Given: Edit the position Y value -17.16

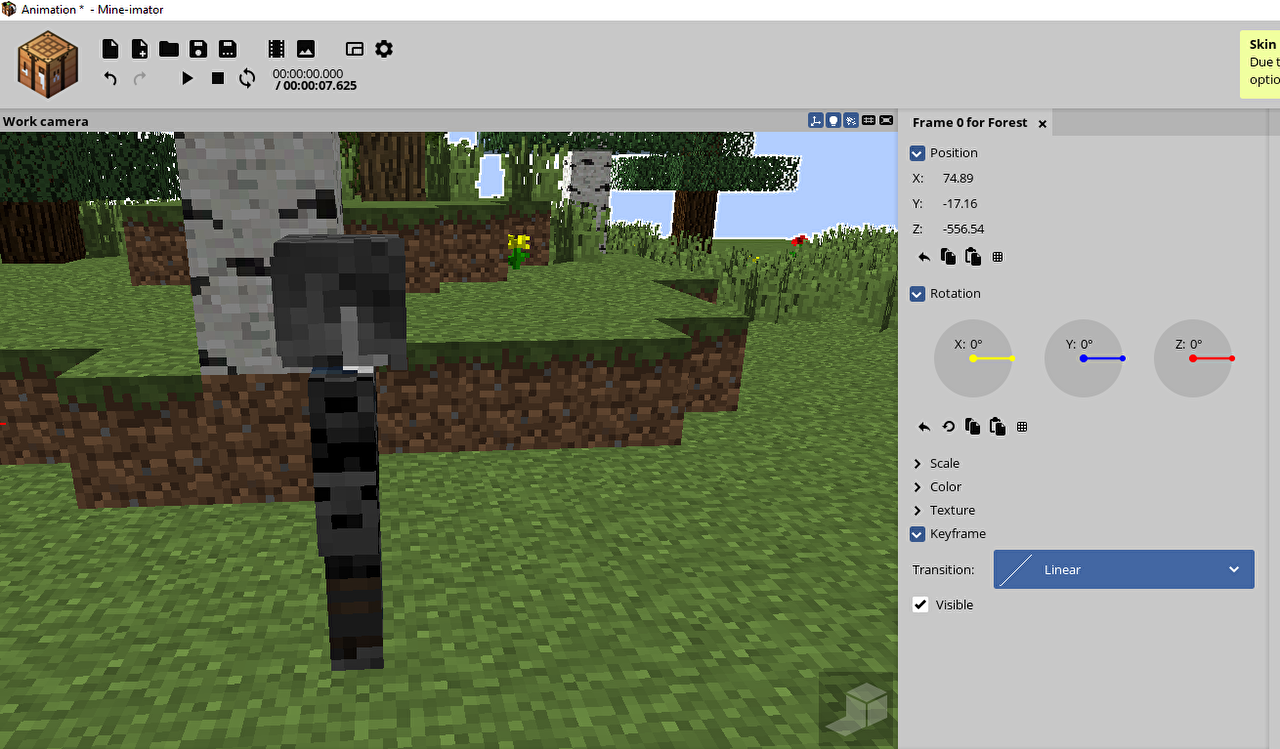Looking at the screenshot, I should [x=960, y=204].
